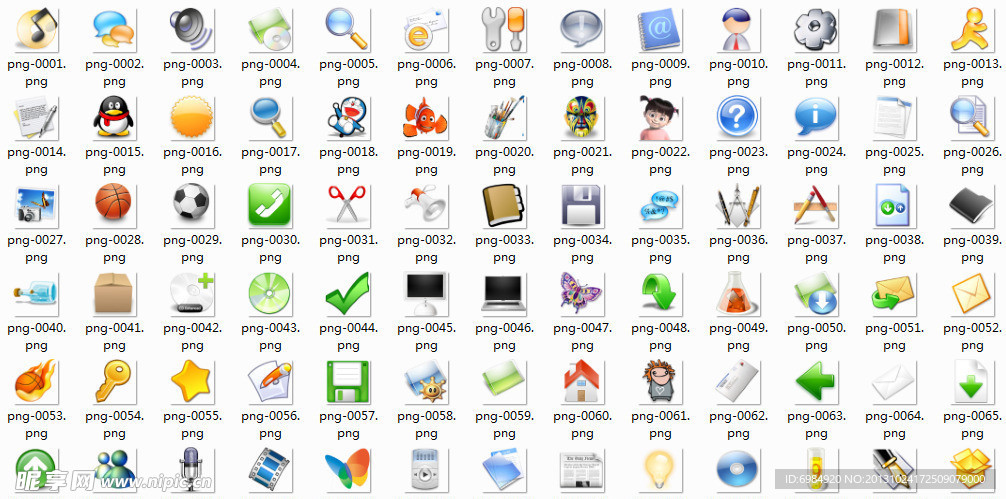Click the blue question mark icon png-0023

tap(738, 117)
